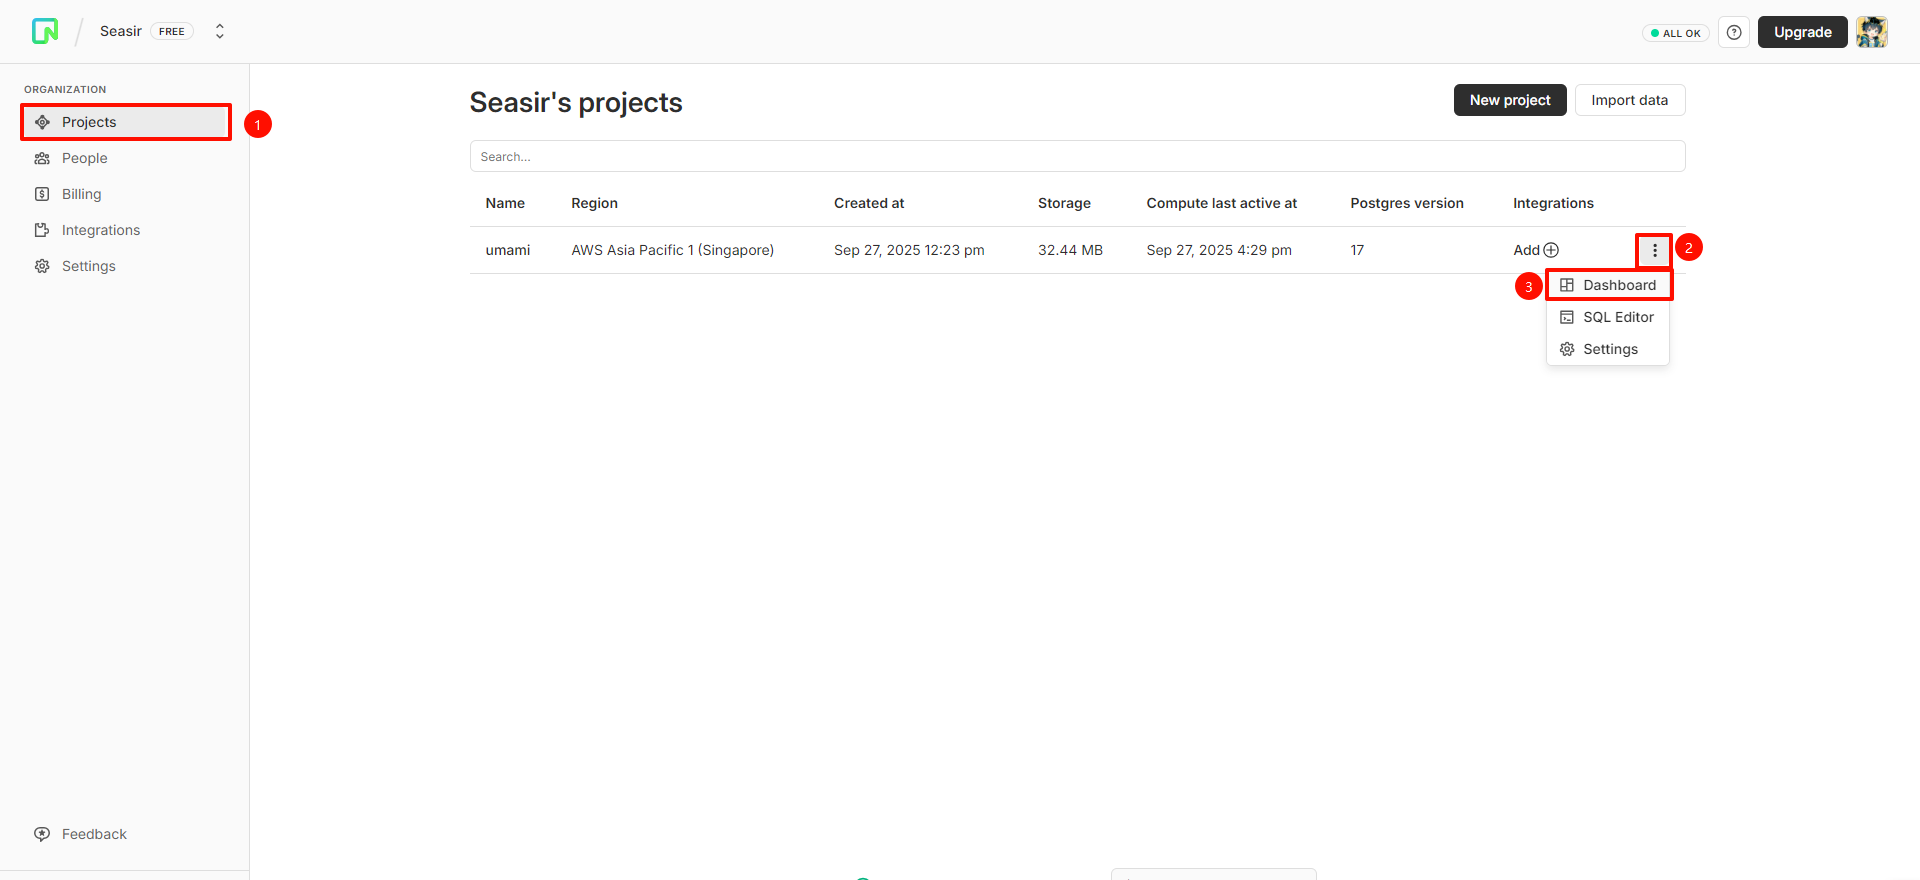The width and height of the screenshot is (1920, 880).
Task: Click the Neon logo icon
Action: [45, 32]
